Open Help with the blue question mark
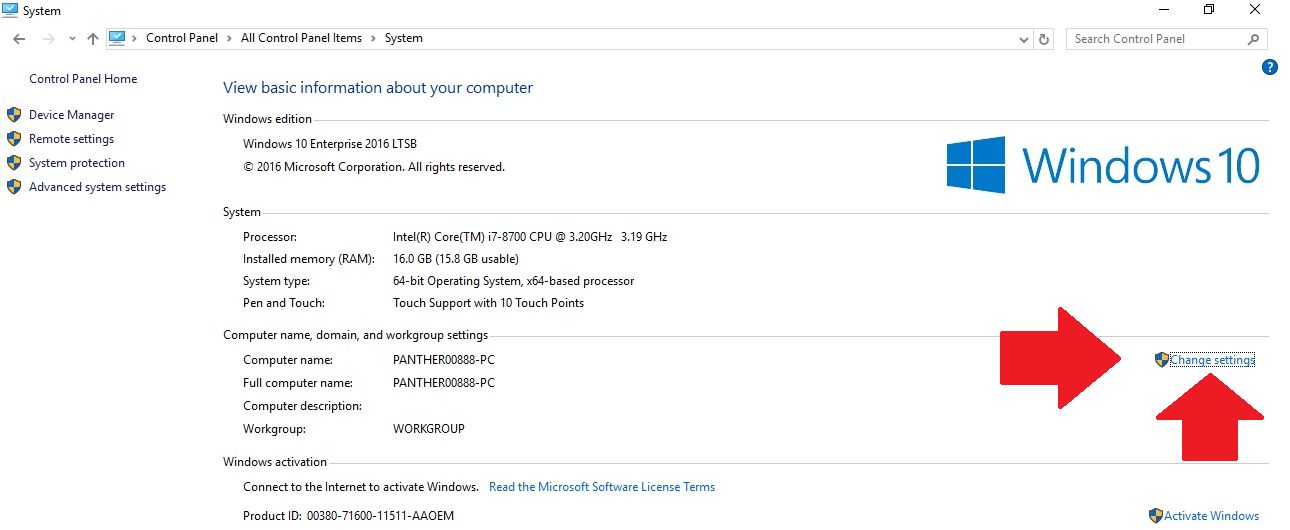This screenshot has height=530, width=1290. point(1270,68)
